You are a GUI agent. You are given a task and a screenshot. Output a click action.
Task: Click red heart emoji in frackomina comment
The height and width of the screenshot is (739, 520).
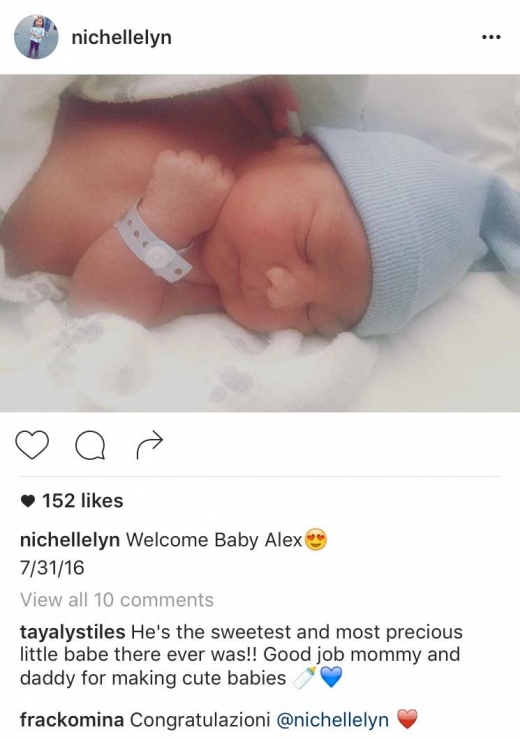point(407,720)
